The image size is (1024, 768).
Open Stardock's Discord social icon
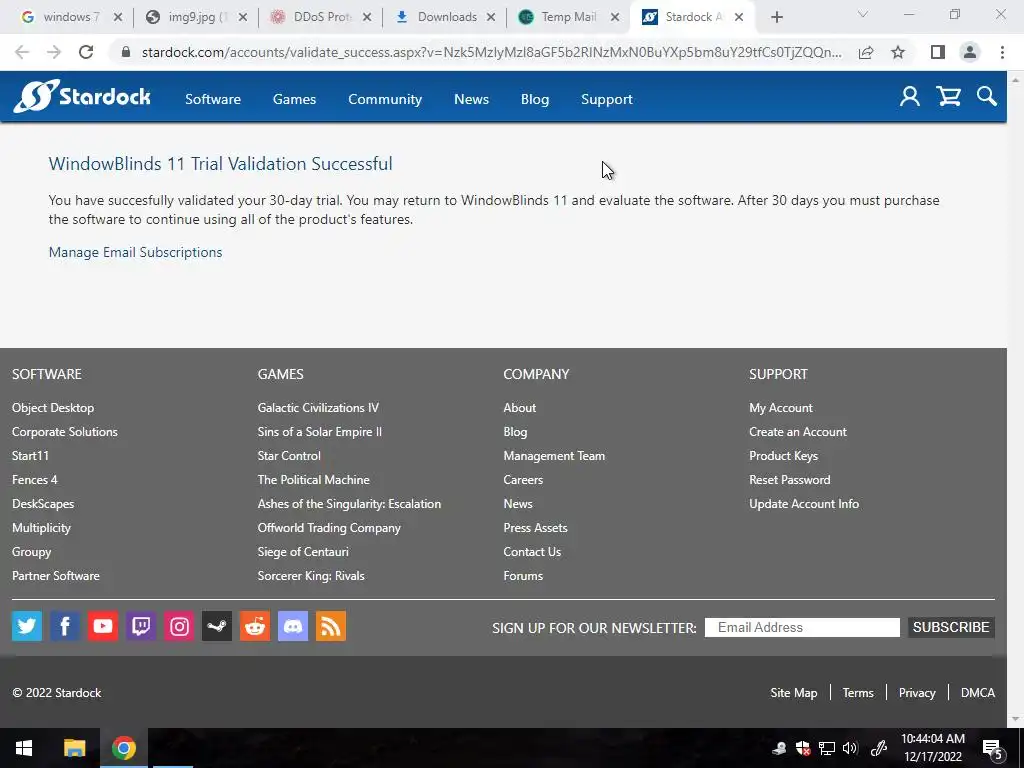(x=293, y=626)
